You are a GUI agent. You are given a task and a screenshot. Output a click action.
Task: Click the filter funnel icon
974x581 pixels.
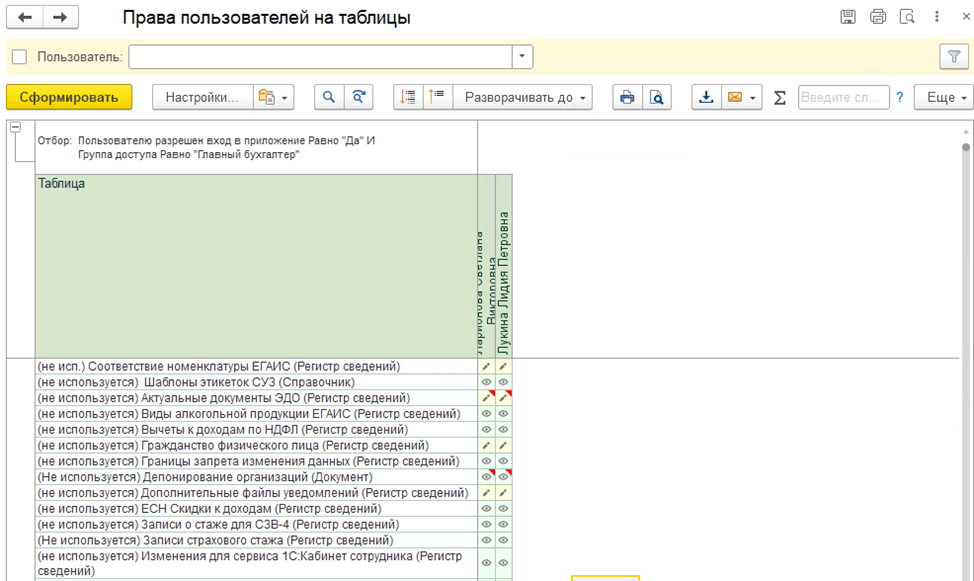[953, 57]
